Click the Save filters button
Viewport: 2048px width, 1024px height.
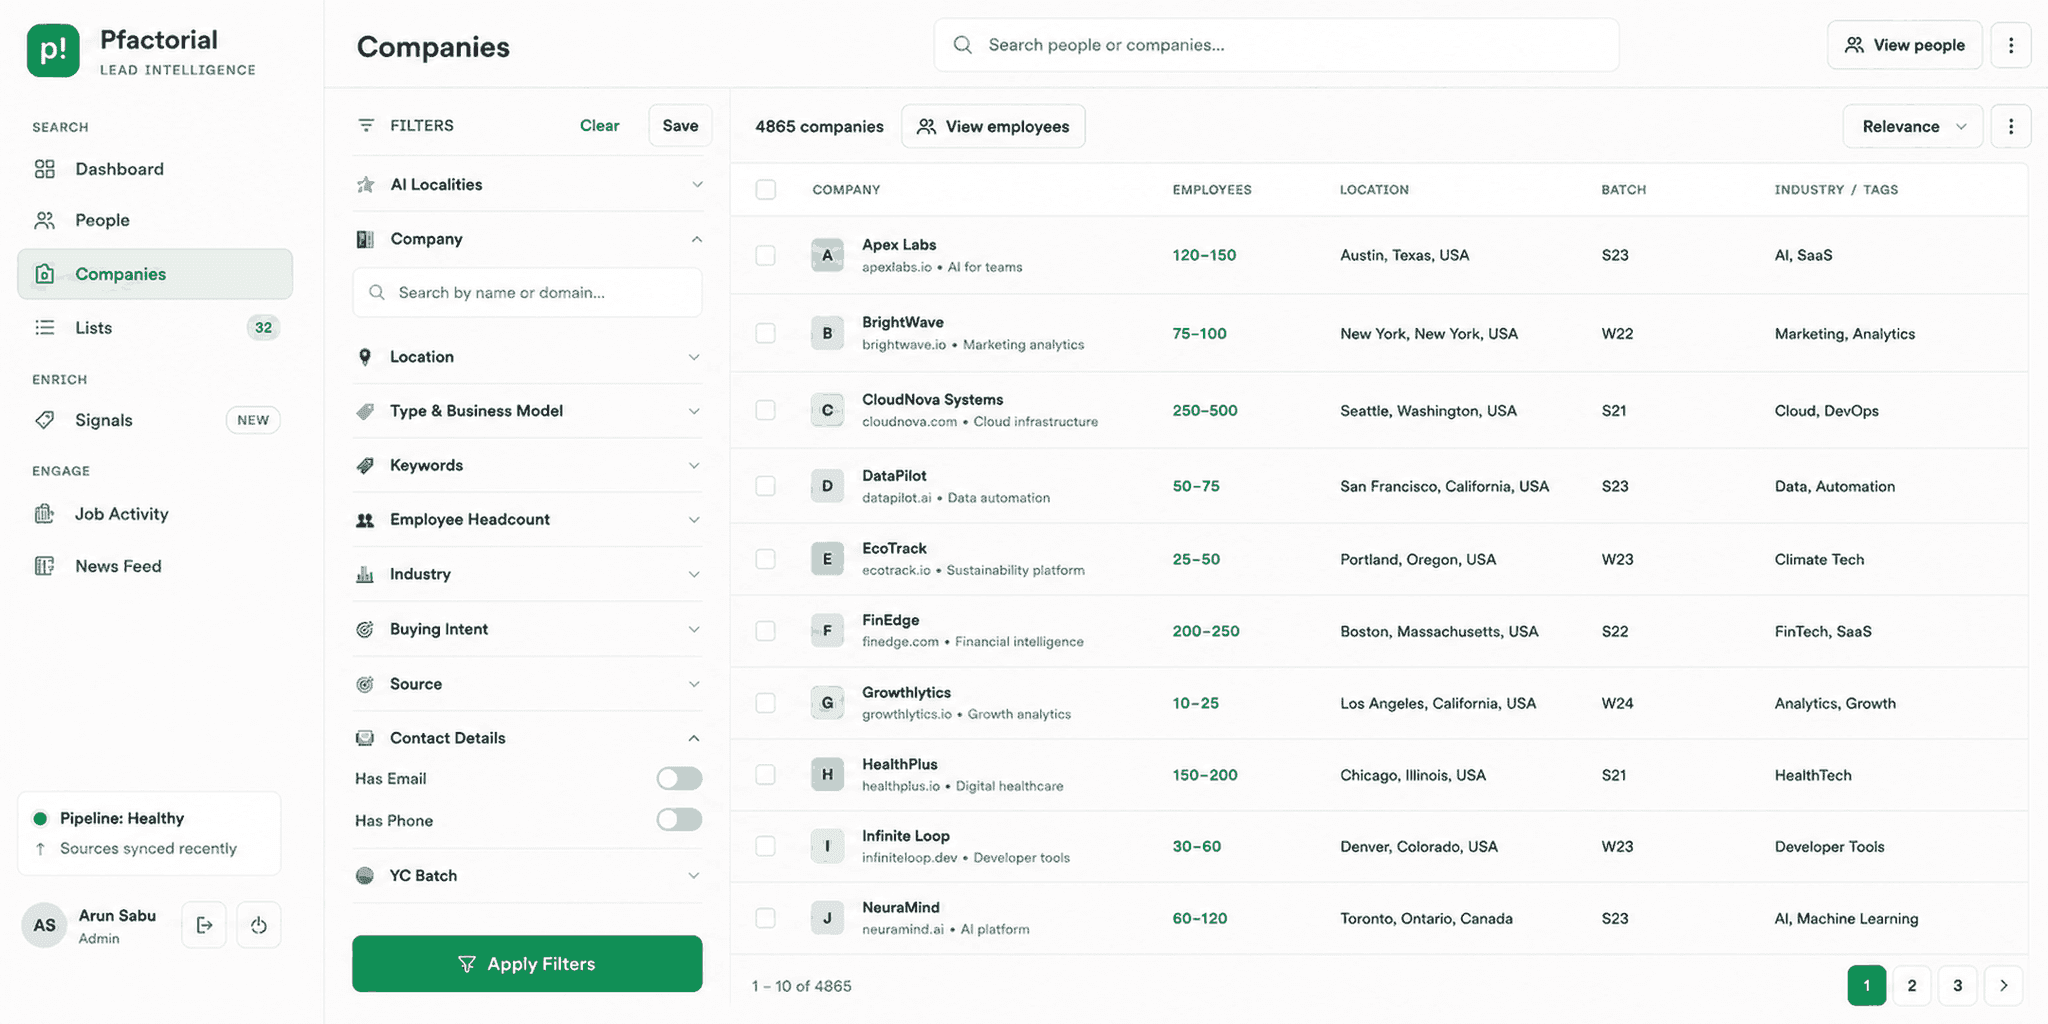(x=680, y=125)
